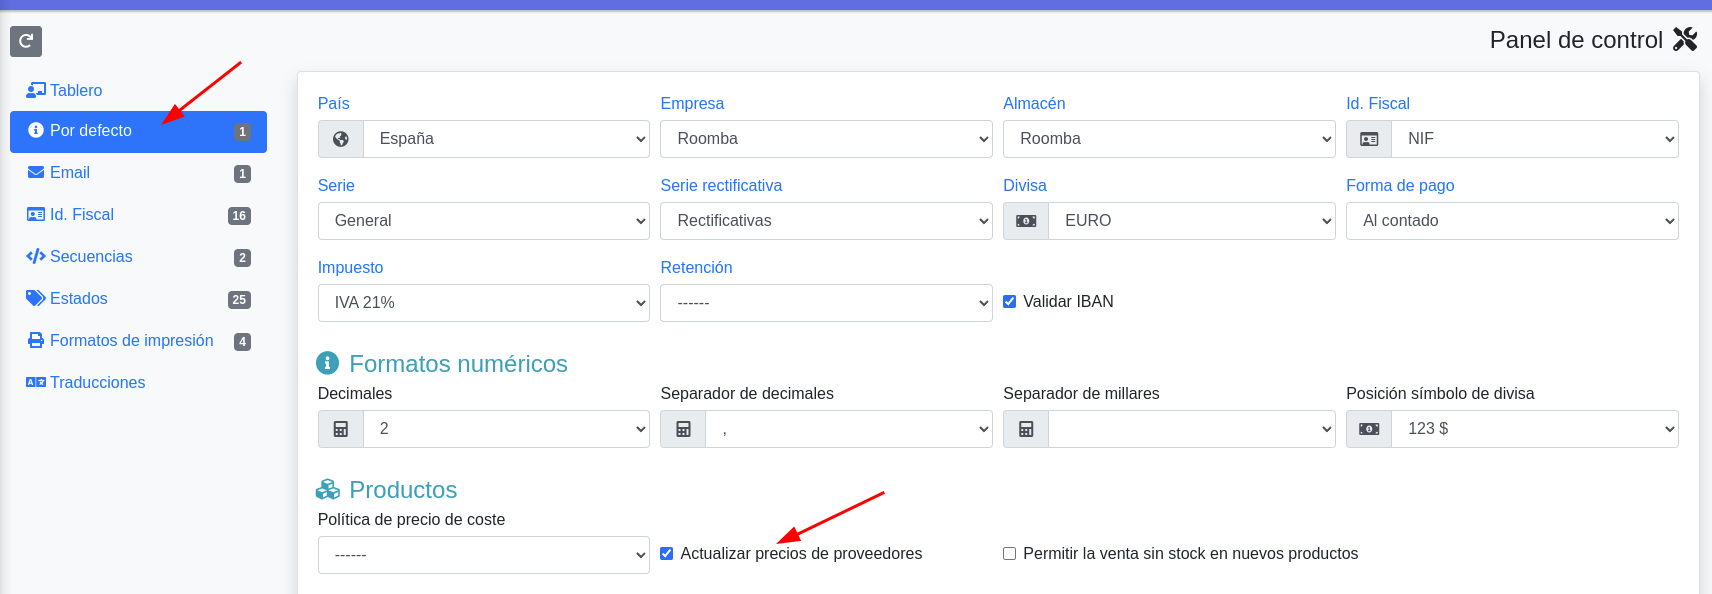Click the globe icon beside País
The width and height of the screenshot is (1712, 594).
(341, 139)
